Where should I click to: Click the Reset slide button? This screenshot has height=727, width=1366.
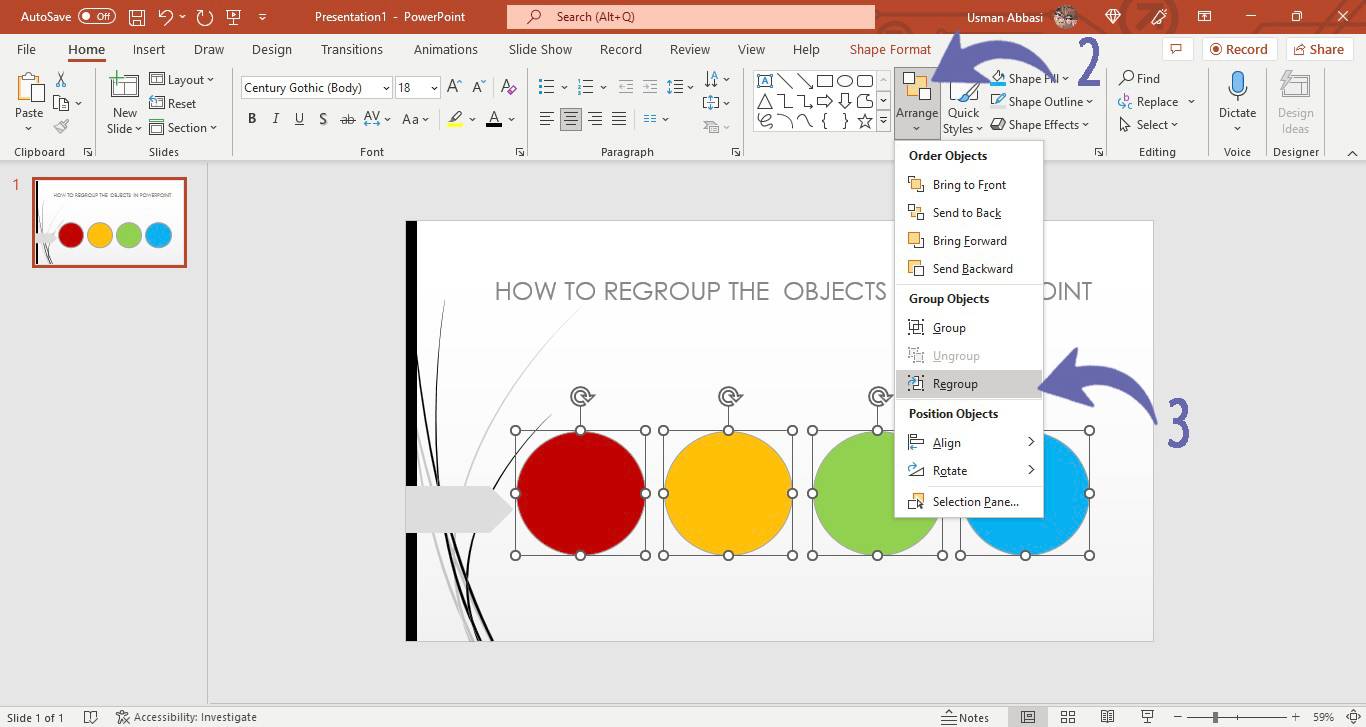(x=173, y=104)
